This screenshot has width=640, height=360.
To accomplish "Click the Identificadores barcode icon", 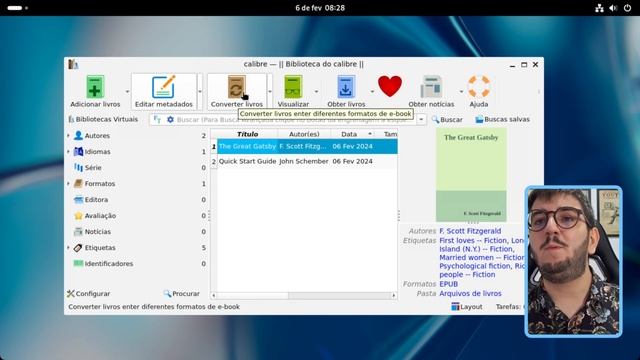I will (x=78, y=263).
